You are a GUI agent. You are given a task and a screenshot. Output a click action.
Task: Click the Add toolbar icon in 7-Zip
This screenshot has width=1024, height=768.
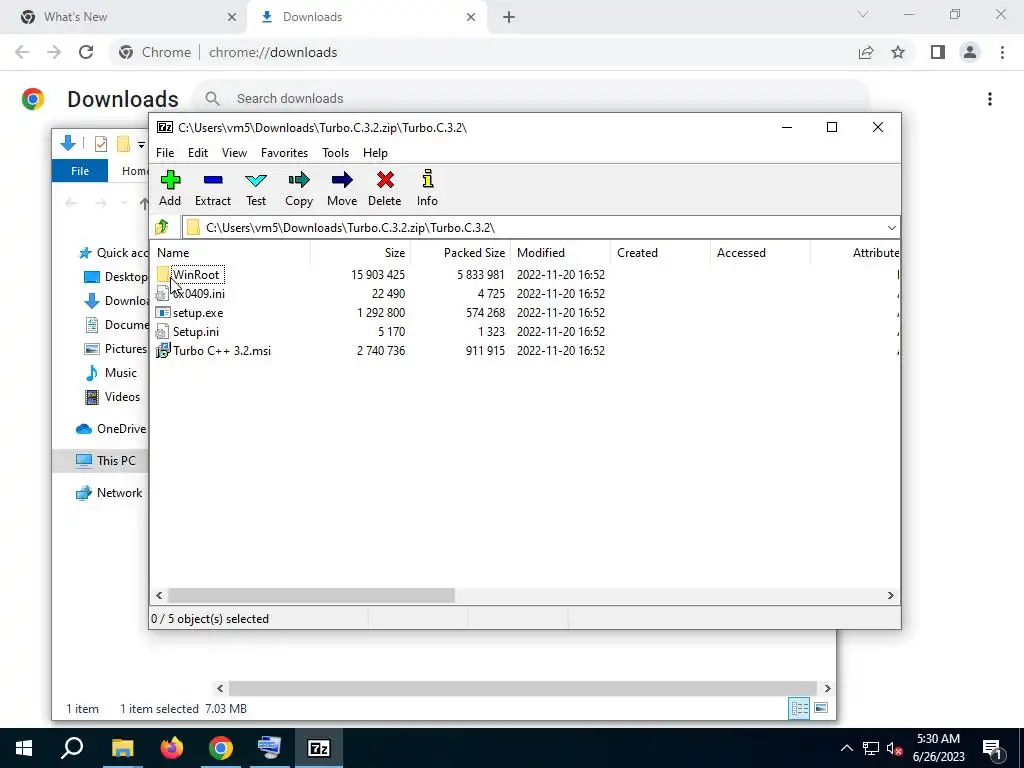tap(170, 189)
